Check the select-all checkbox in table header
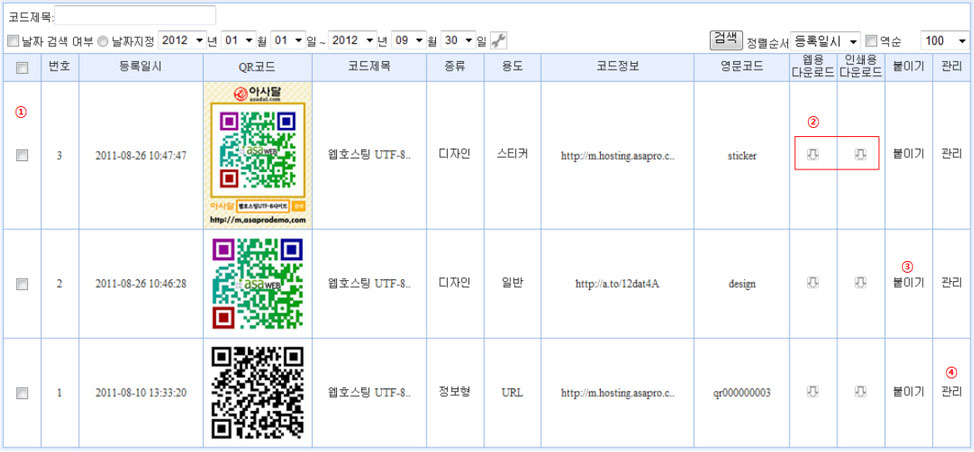 22,68
